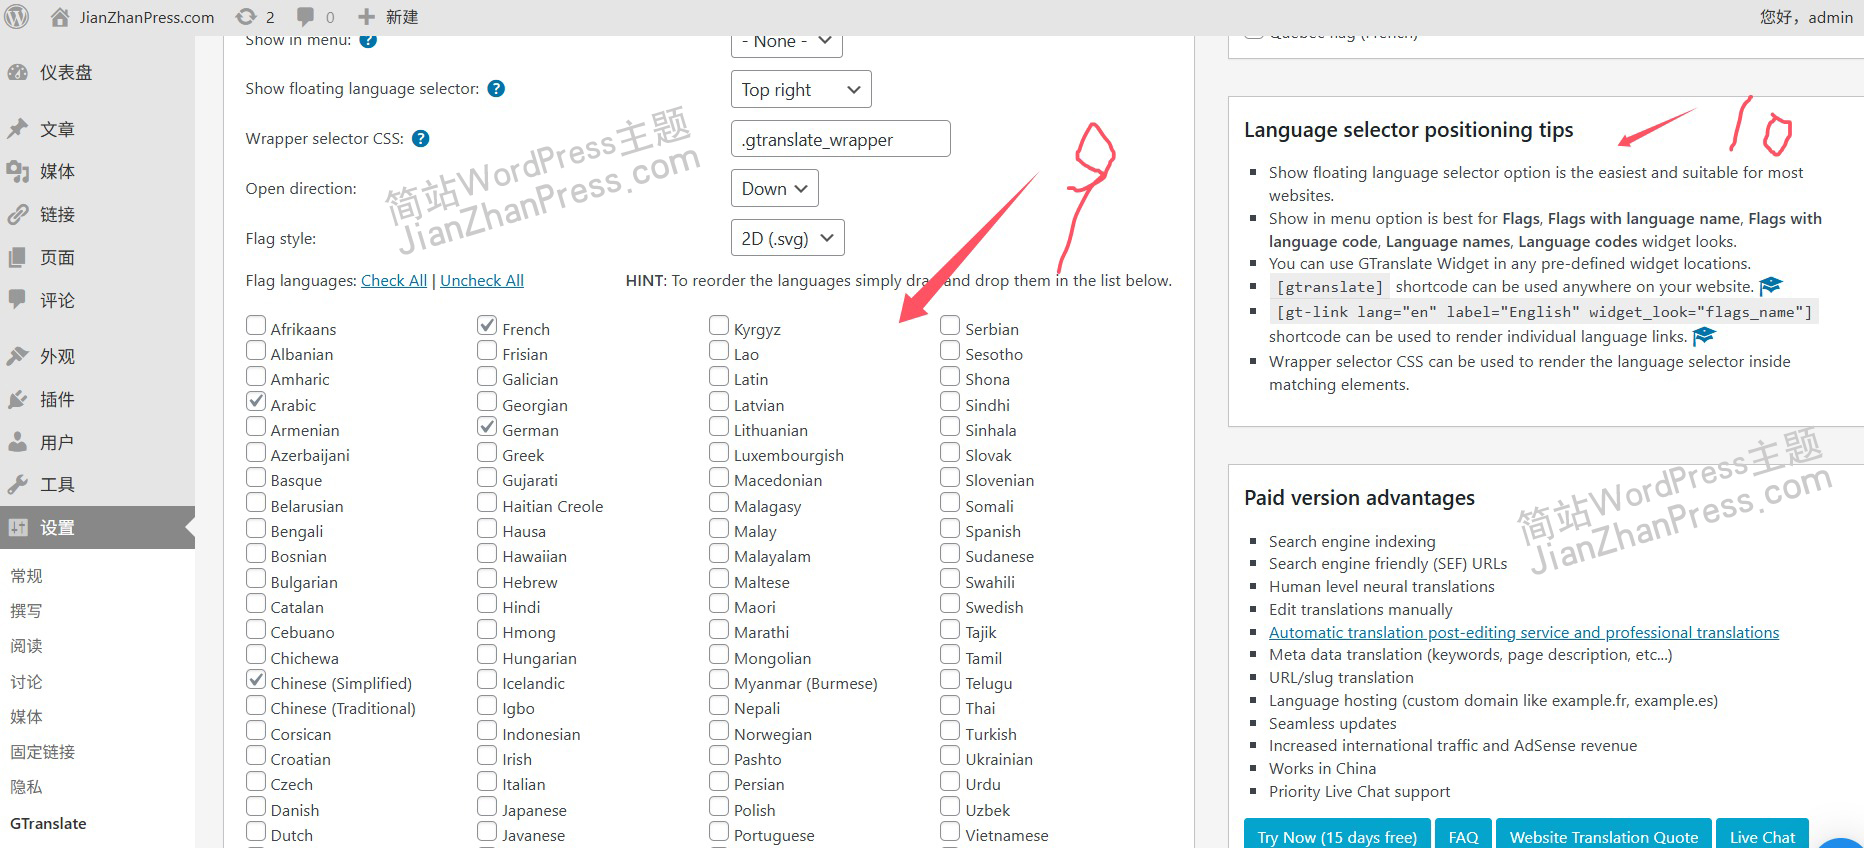Click the Uncheck All link
Viewport: 1864px width, 848px height.
(x=482, y=280)
